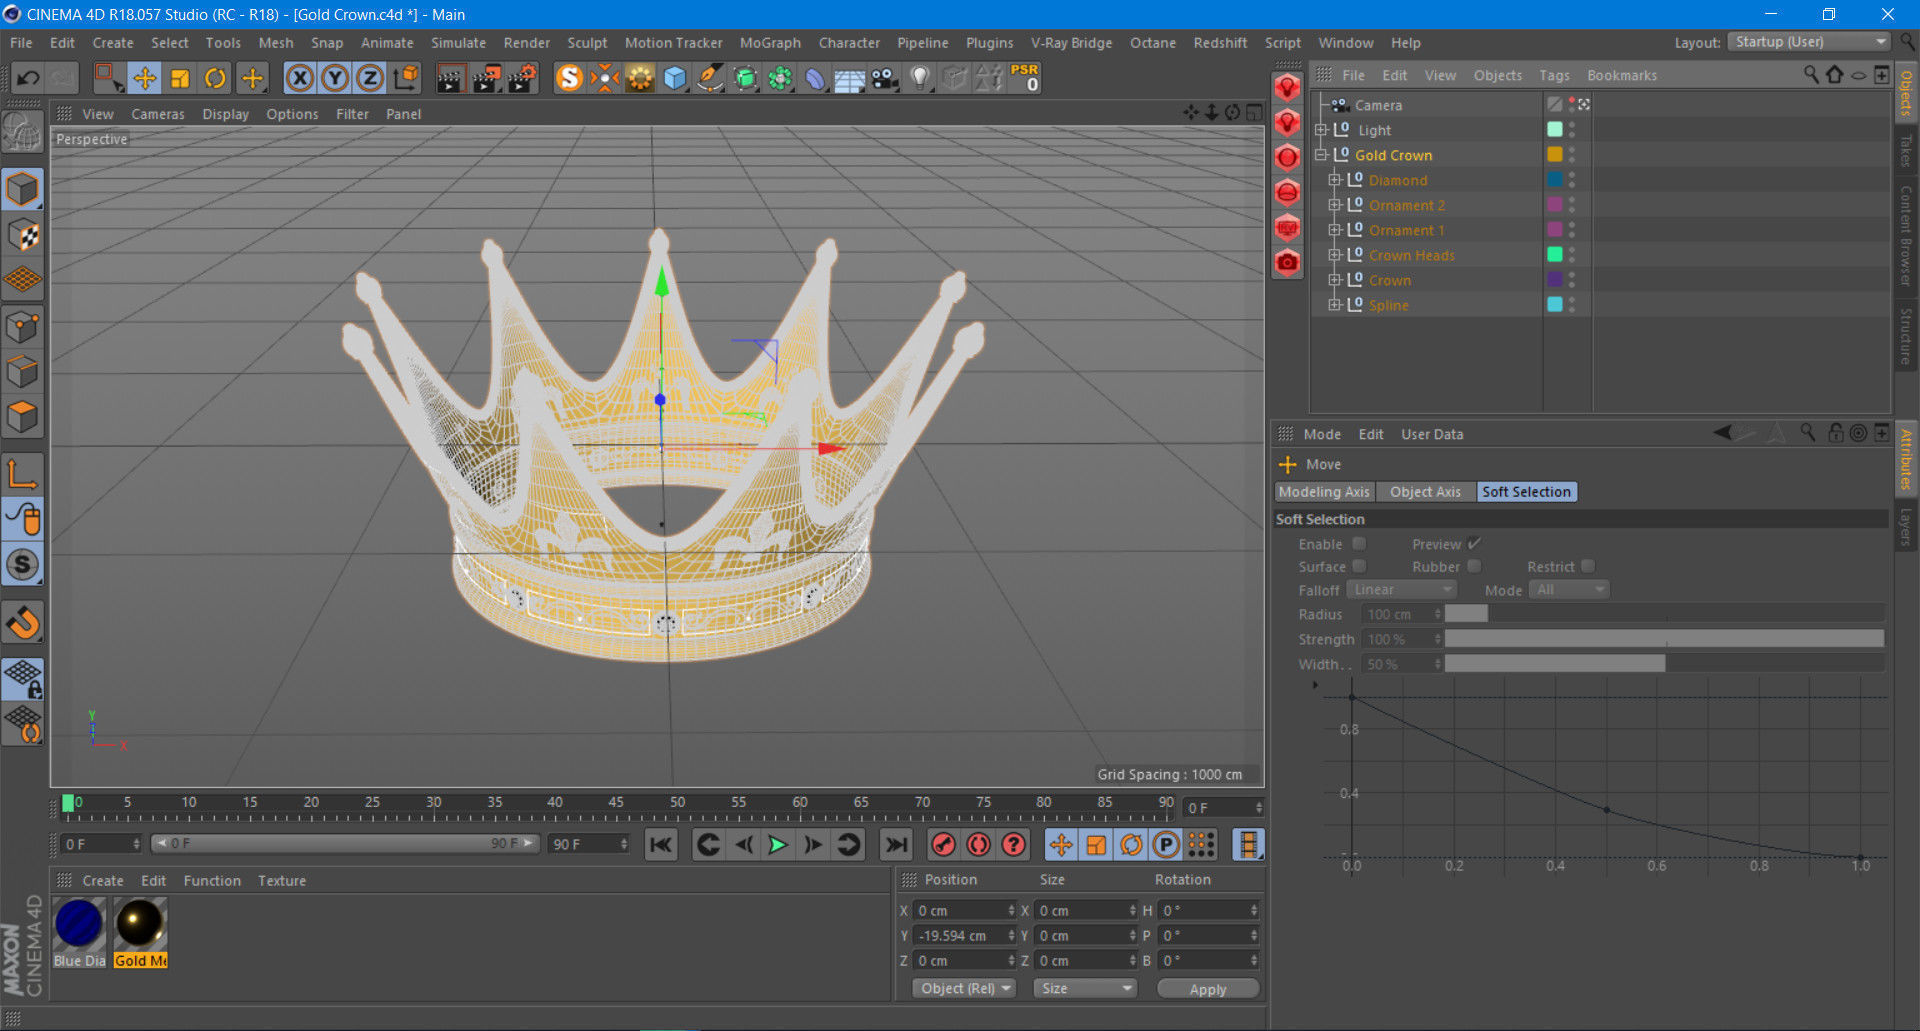Image resolution: width=1920 pixels, height=1031 pixels.
Task: Expand the Light object in tree
Action: click(x=1320, y=130)
